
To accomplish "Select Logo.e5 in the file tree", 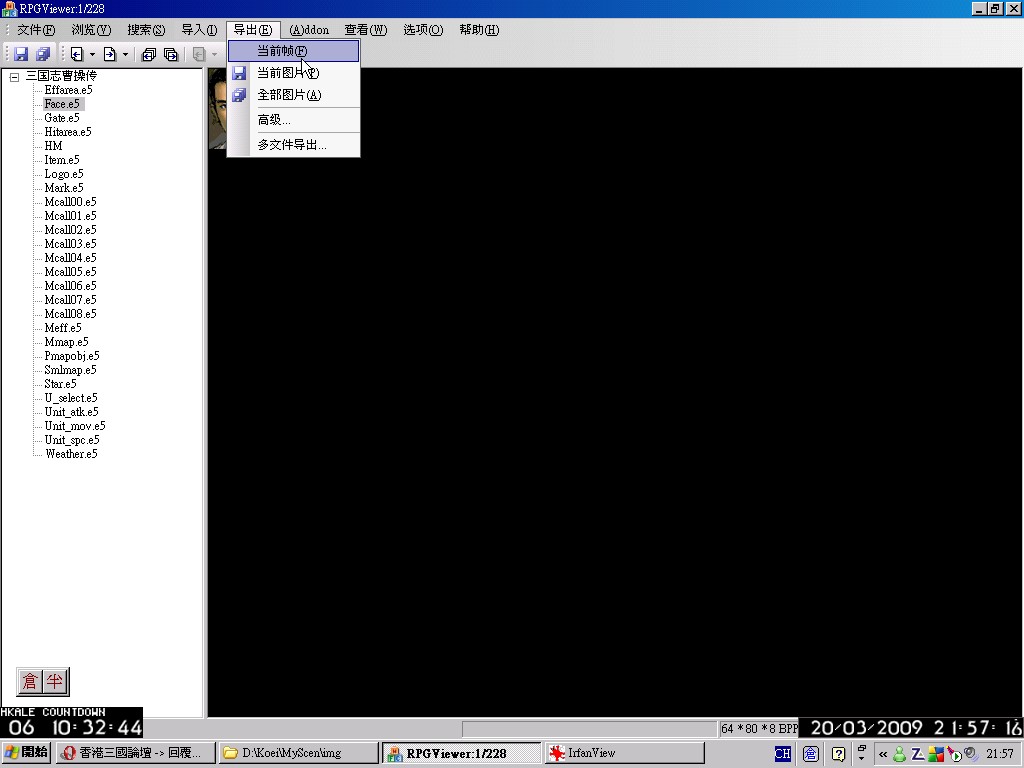I will [63, 174].
